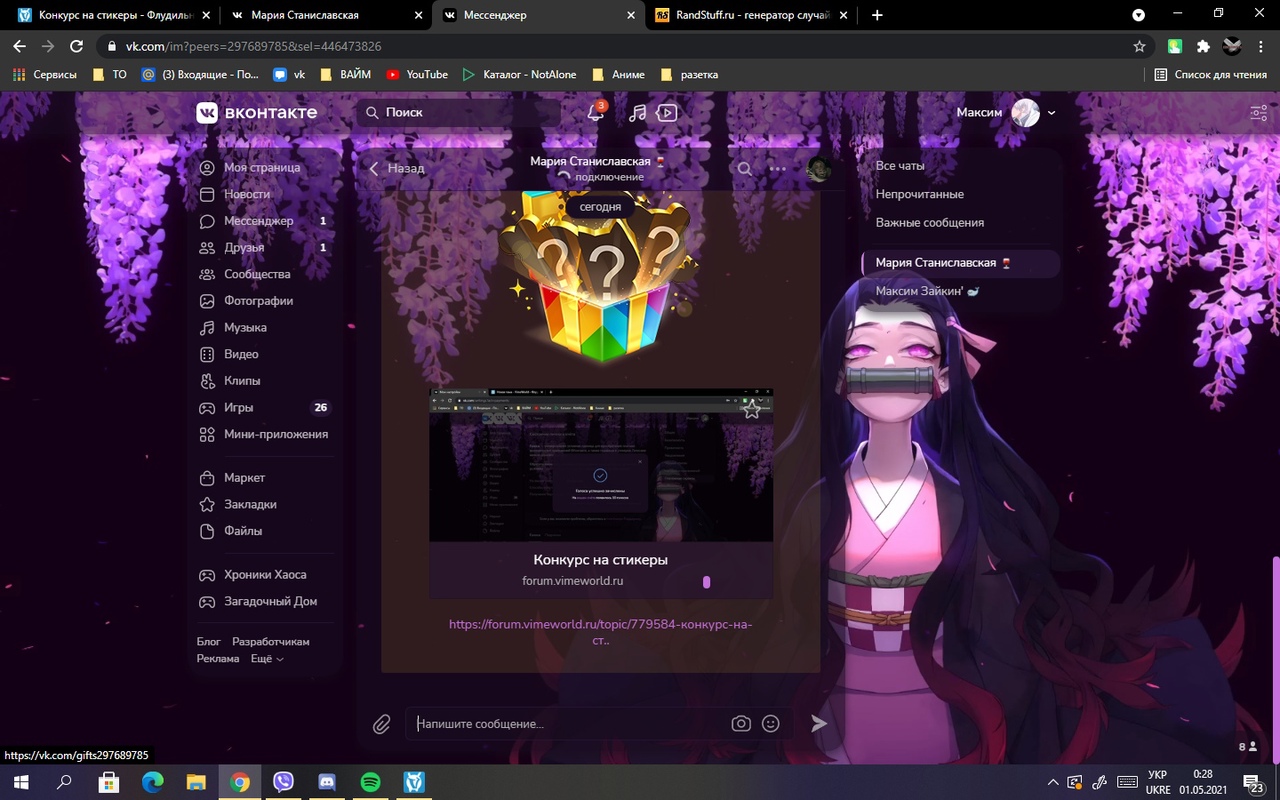Select Непрочитанные filter
The height and width of the screenshot is (800, 1280).
(920, 194)
